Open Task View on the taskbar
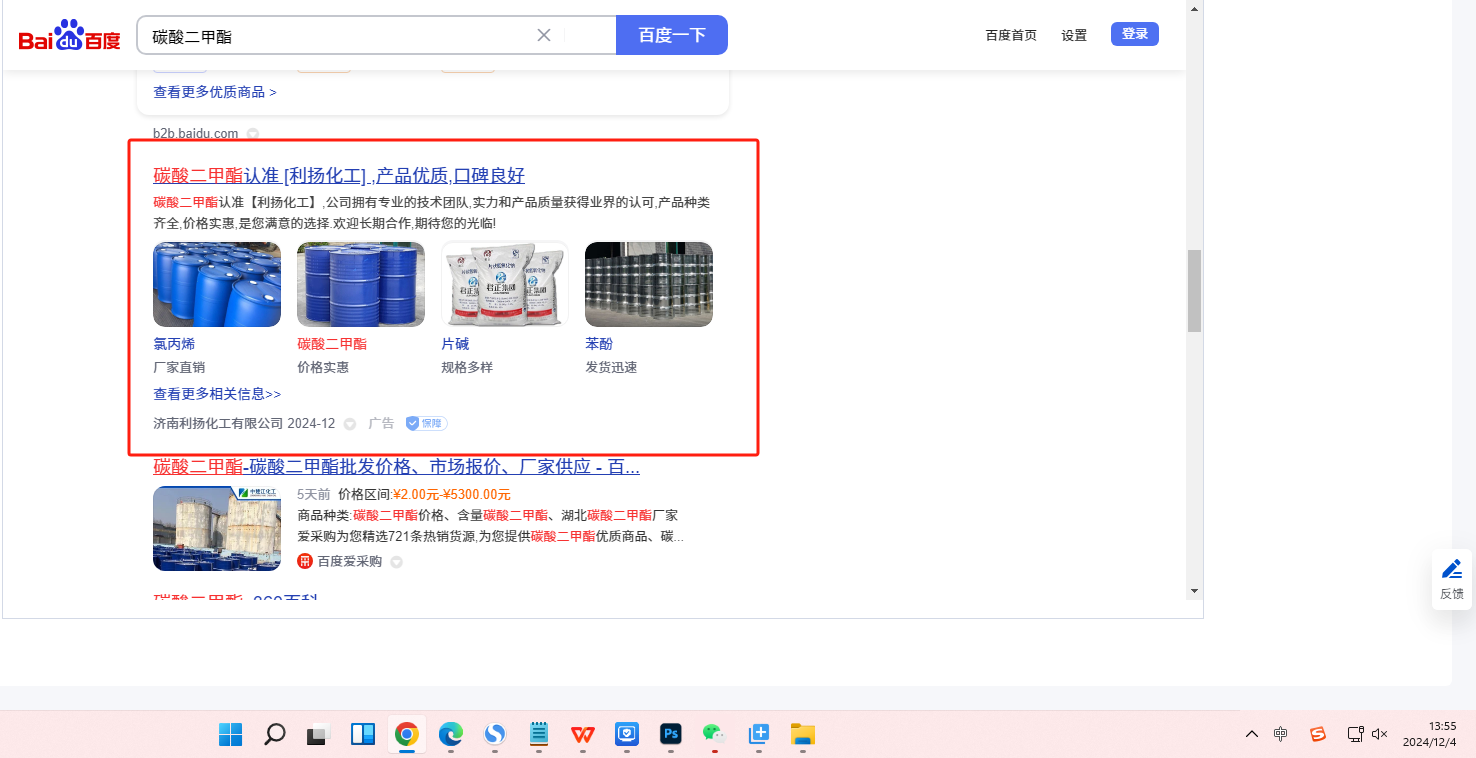This screenshot has width=1476, height=758. 318,734
